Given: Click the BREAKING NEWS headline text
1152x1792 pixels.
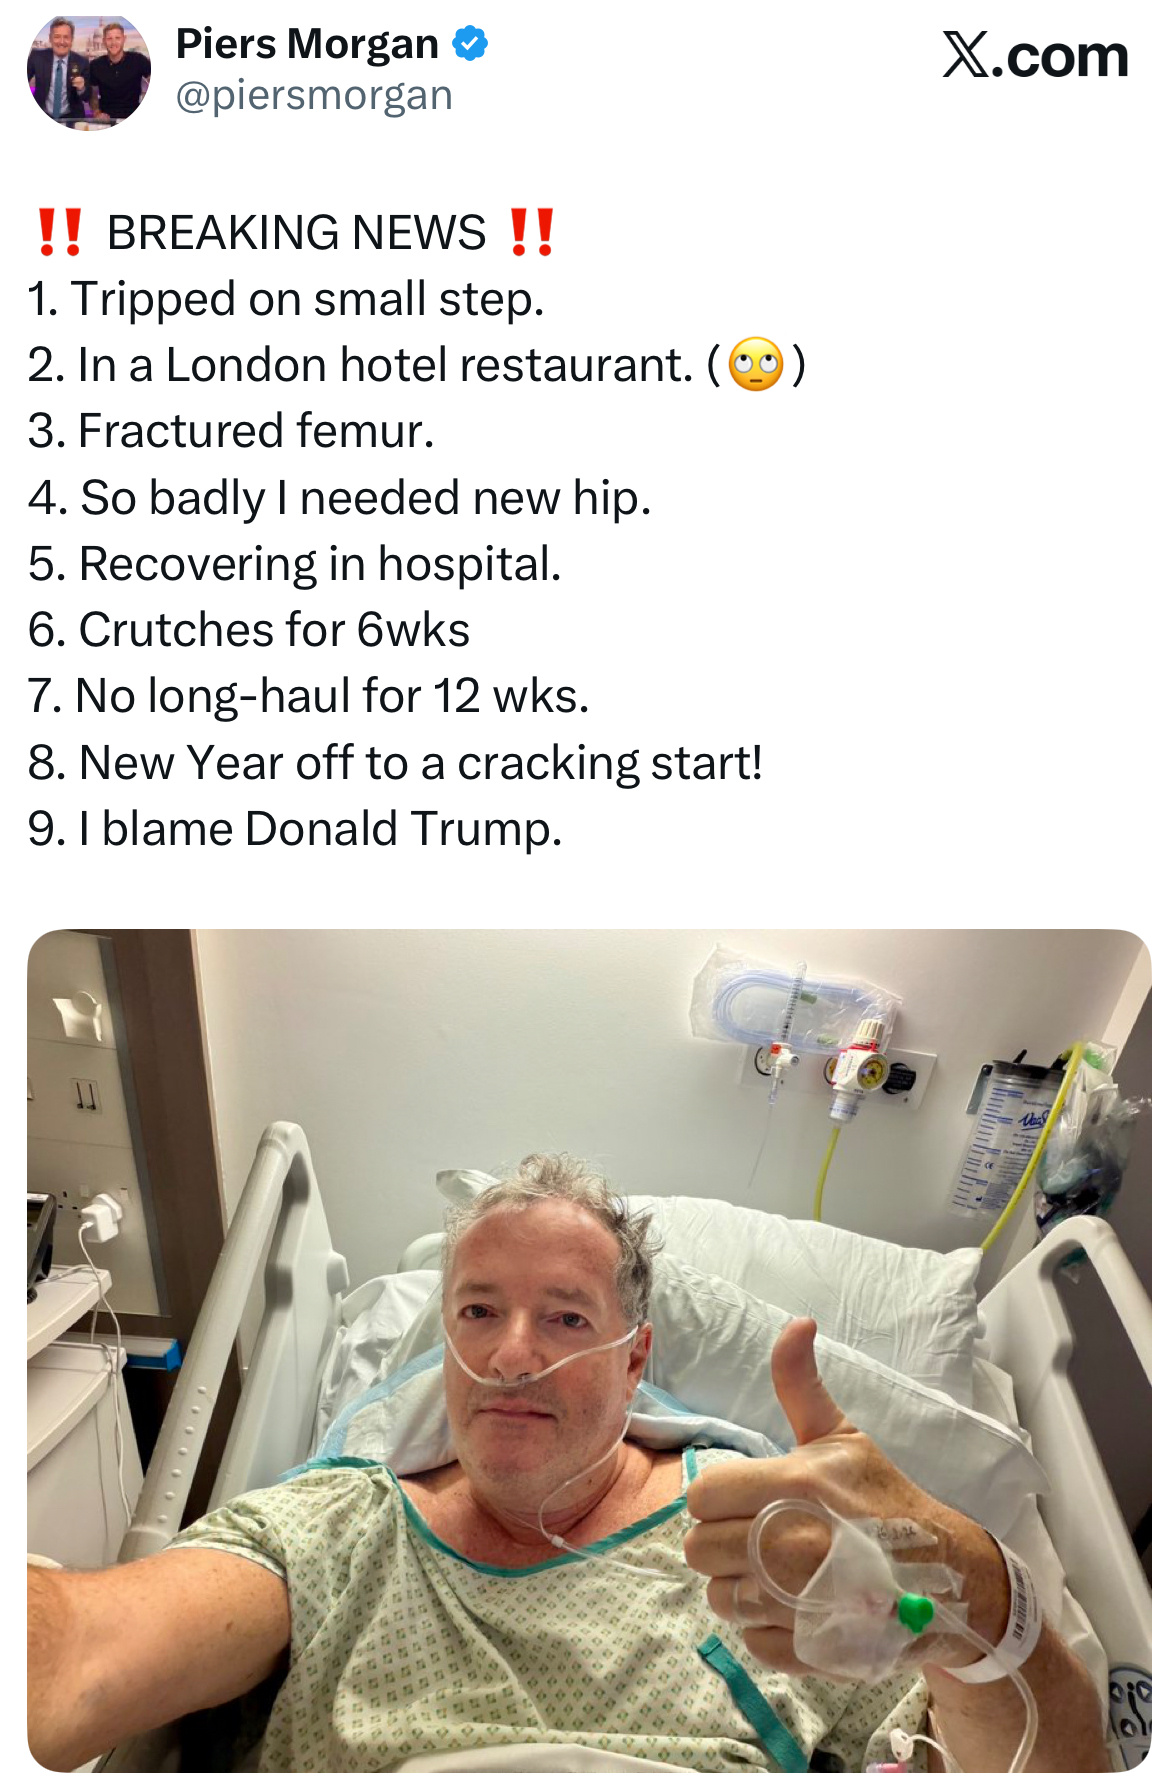Looking at the screenshot, I should 296,232.
